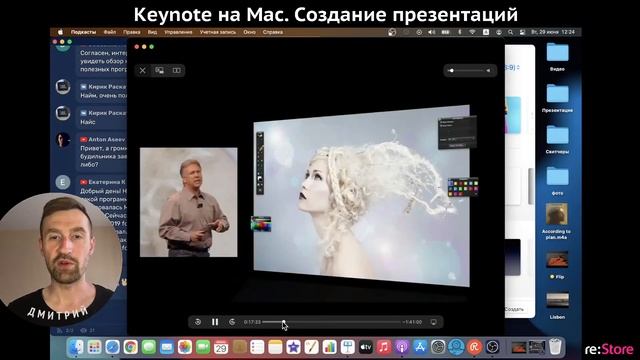Viewport: 640px width, 360px height.
Task: Open Spotlight search in the menu bar
Action: click(510, 32)
